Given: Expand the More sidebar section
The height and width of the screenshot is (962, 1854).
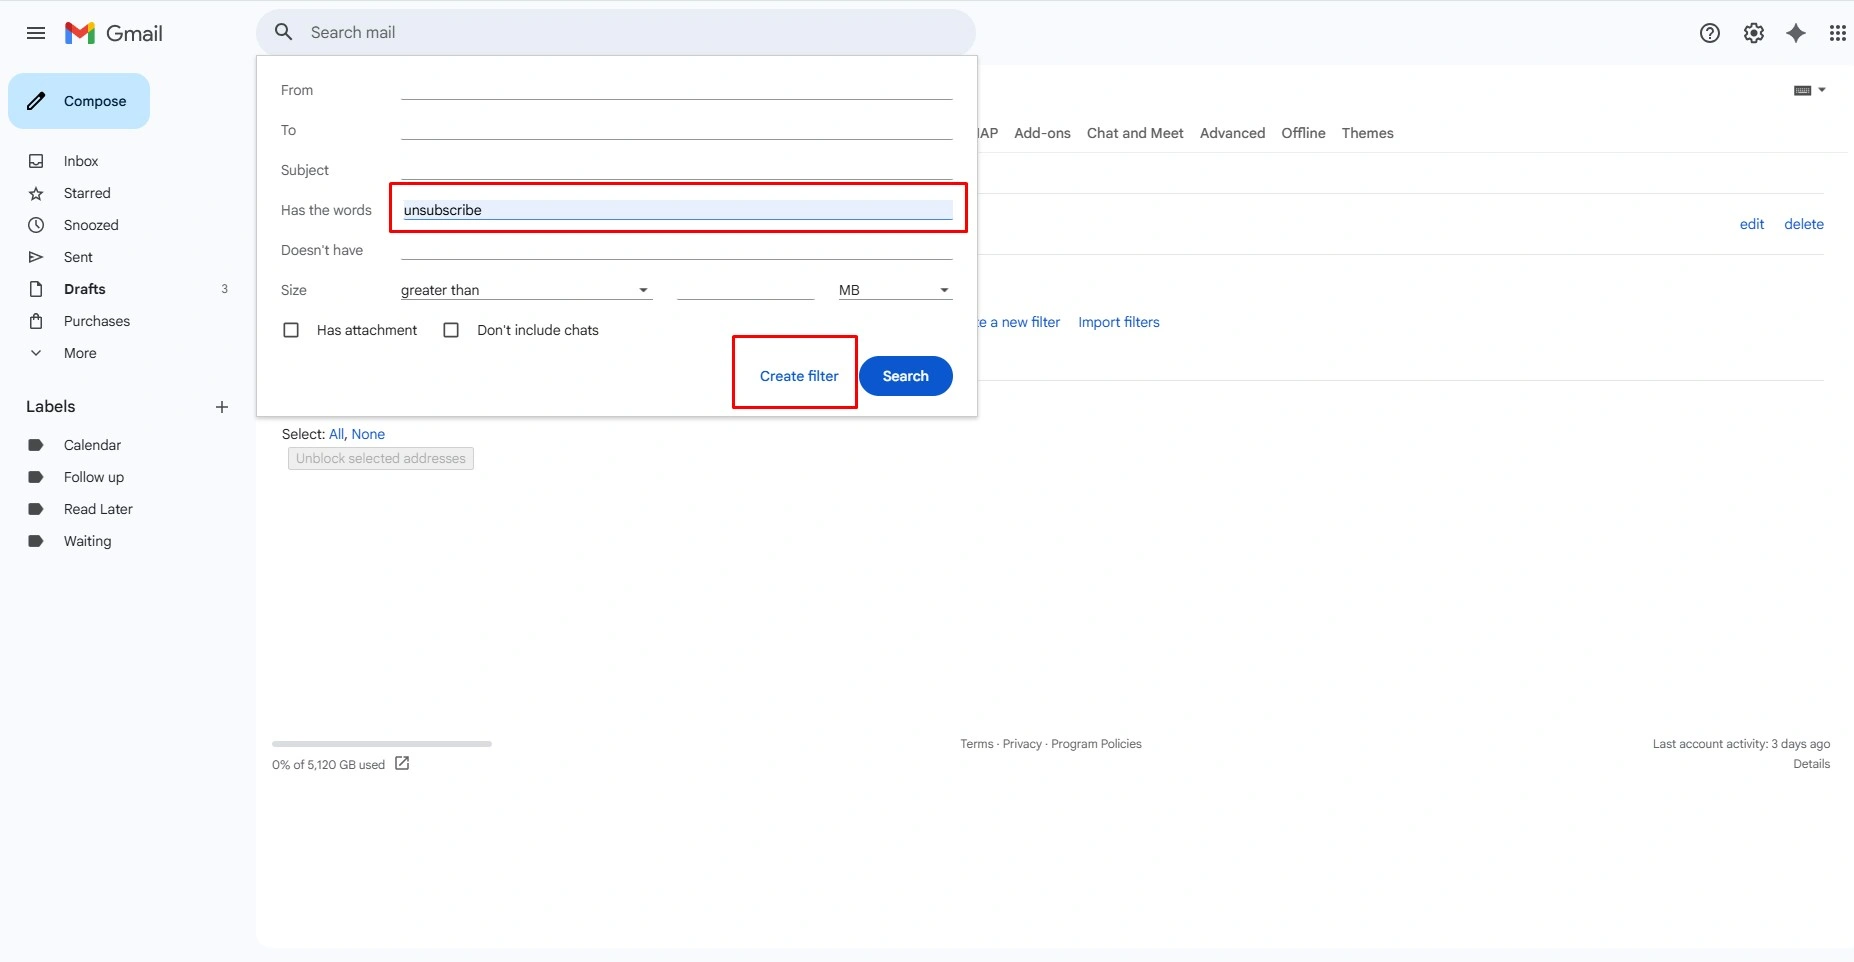Looking at the screenshot, I should pos(80,353).
